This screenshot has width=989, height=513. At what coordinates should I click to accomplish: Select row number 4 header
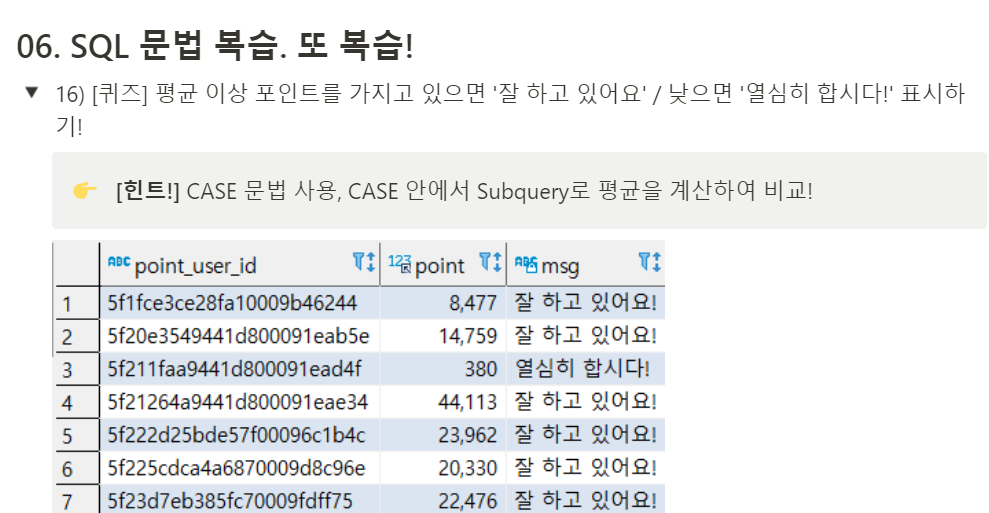click(x=77, y=402)
